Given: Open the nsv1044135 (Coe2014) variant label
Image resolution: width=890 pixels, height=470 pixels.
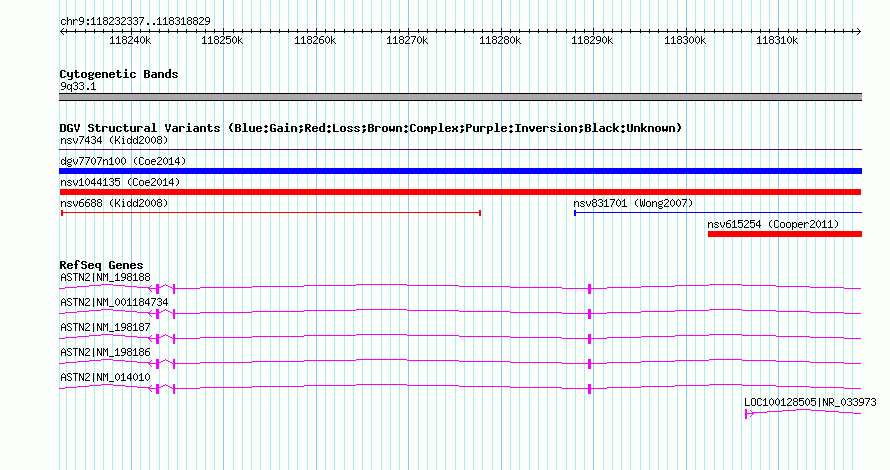Looking at the screenshot, I should [120, 182].
